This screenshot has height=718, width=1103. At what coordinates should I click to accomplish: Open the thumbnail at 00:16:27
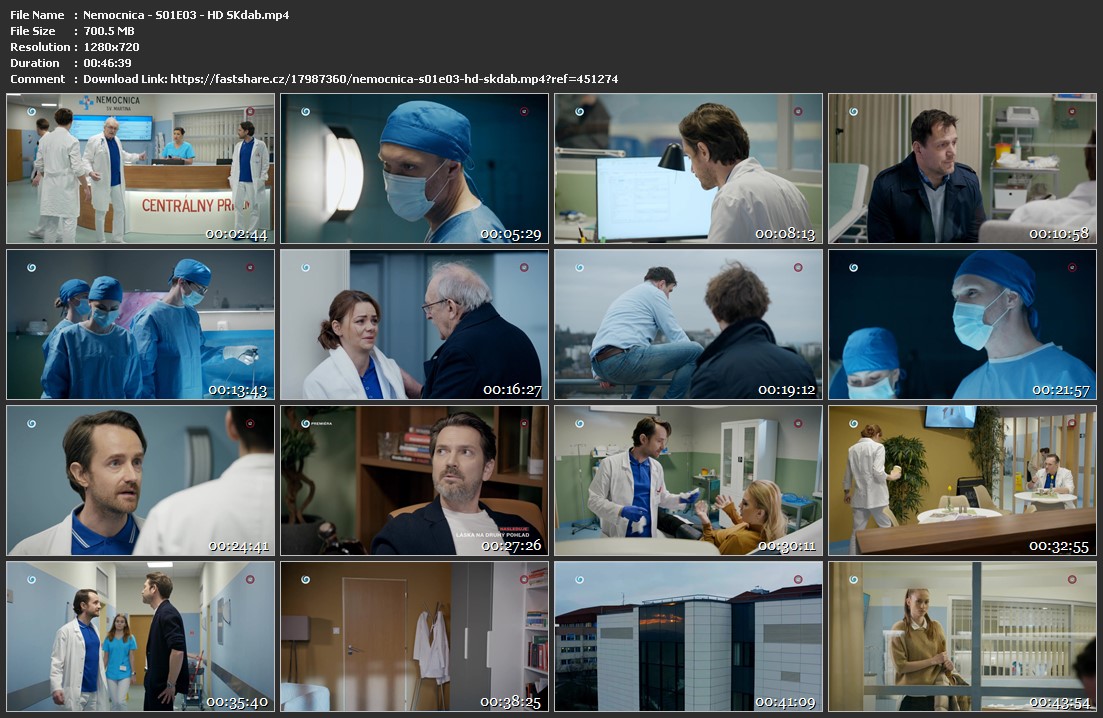click(414, 325)
